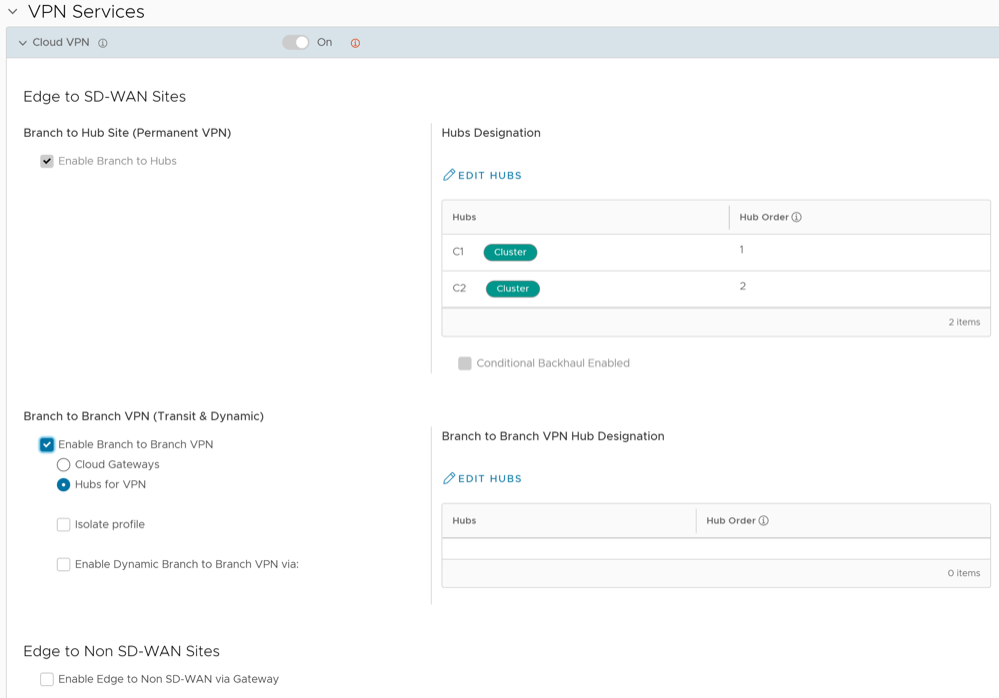Check the Isolate profile checkbox
This screenshot has width=999, height=698.
point(64,525)
